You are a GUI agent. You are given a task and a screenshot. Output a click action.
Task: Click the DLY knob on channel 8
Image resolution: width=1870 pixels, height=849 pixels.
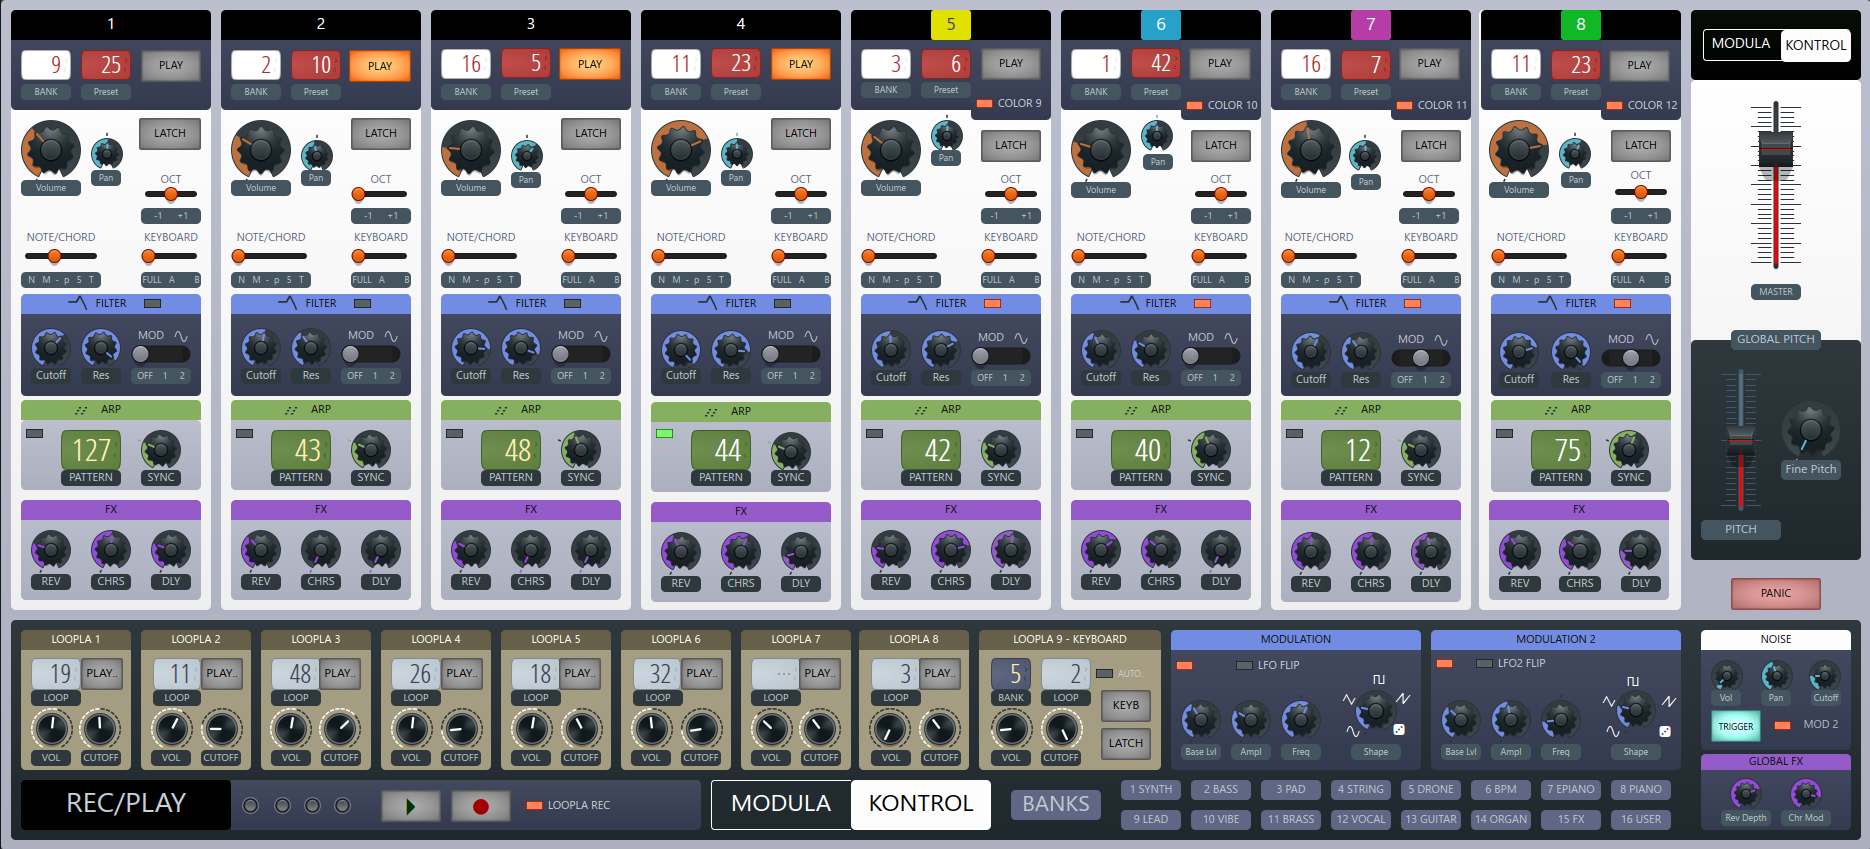click(x=1641, y=552)
